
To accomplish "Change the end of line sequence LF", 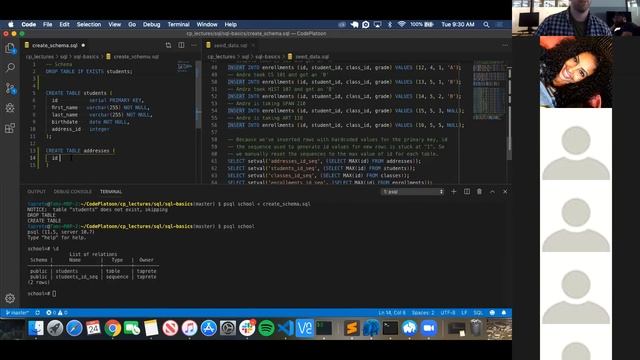I will click(x=464, y=313).
